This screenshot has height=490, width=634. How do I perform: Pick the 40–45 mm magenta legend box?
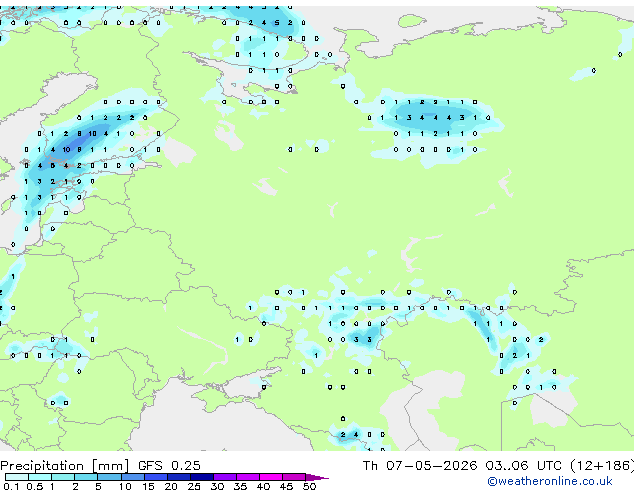click(x=271, y=477)
